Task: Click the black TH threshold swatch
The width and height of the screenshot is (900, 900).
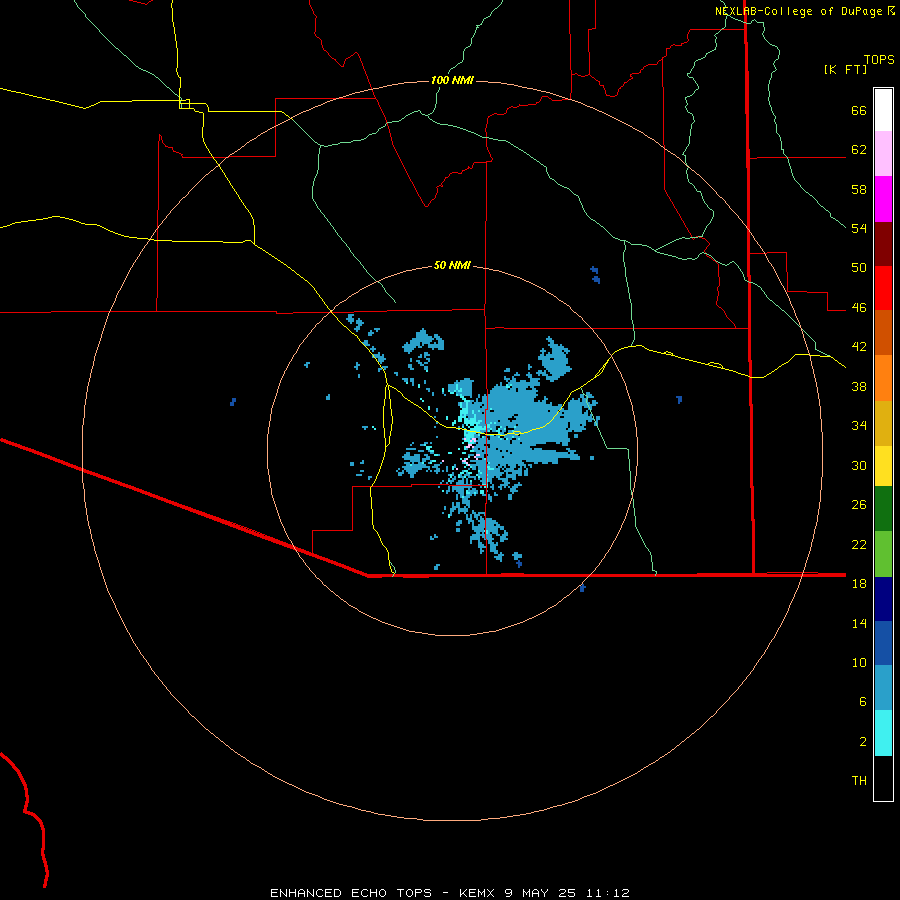Action: 883,778
